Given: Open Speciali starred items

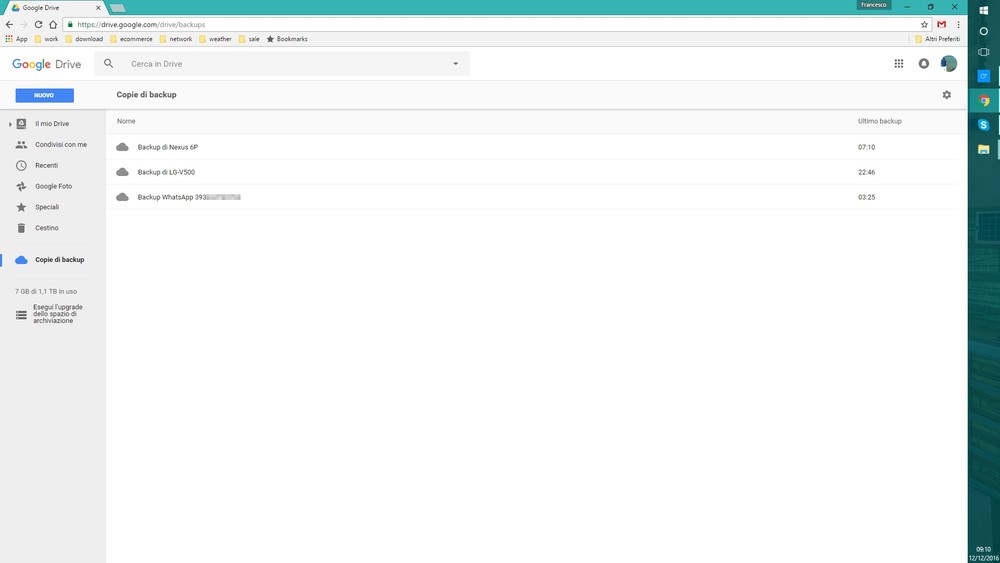Looking at the screenshot, I should [38, 207].
